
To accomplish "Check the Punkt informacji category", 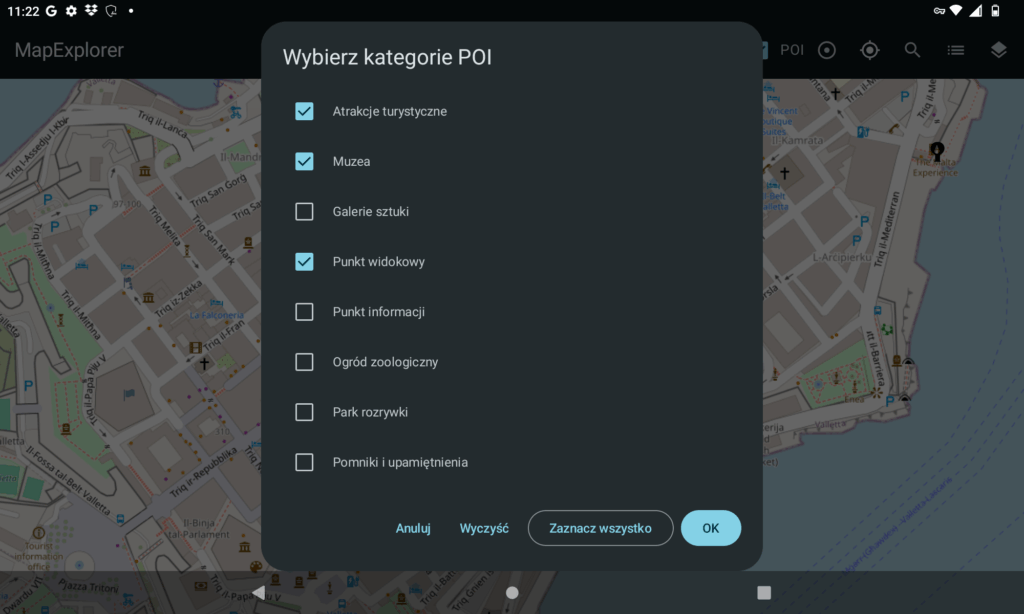I will (305, 312).
